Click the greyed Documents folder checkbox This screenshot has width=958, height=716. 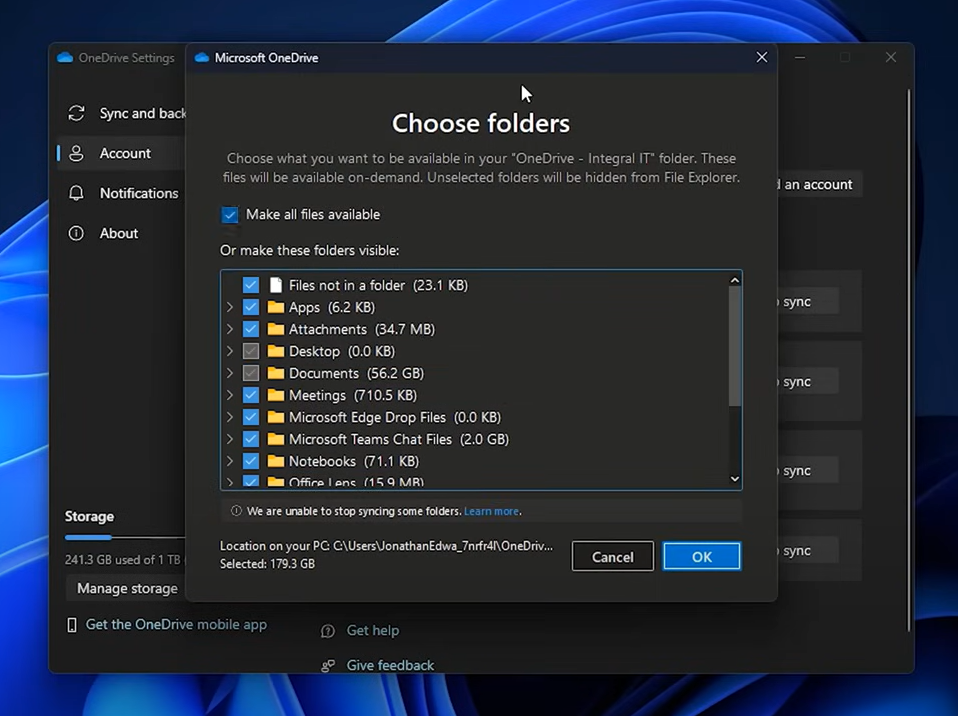250,373
